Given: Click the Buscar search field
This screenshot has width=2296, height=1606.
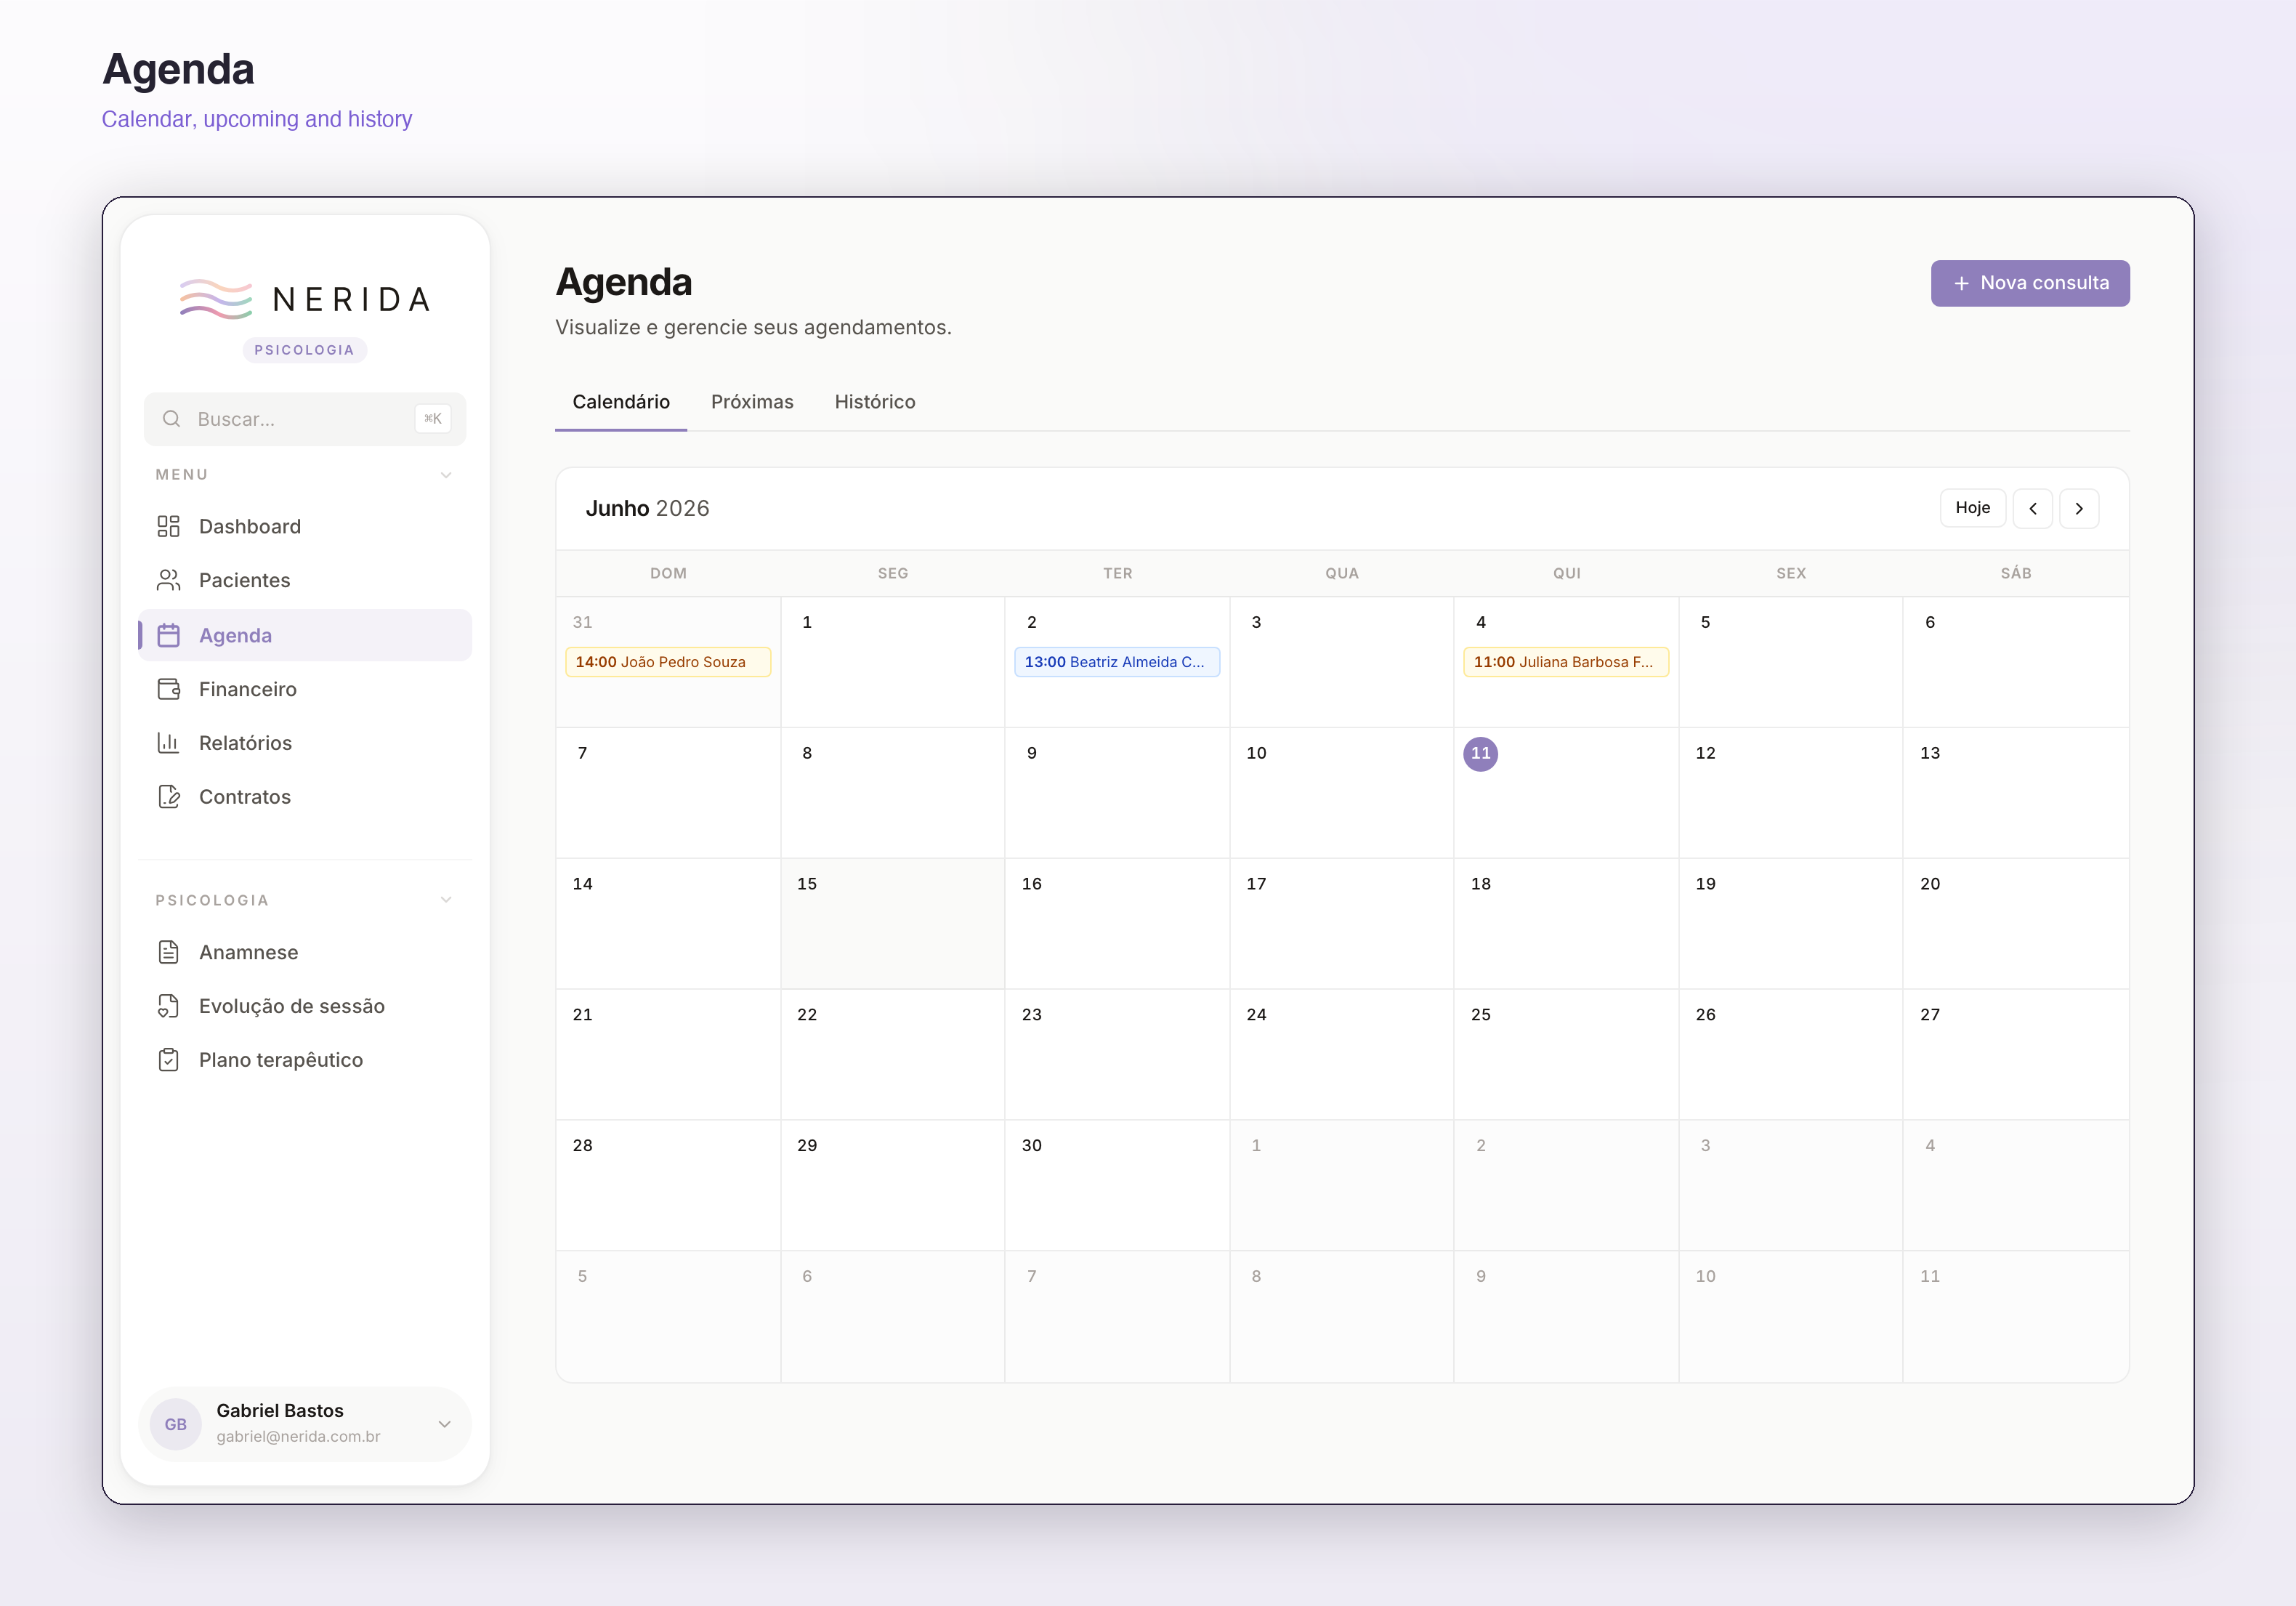Looking at the screenshot, I should tap(305, 419).
